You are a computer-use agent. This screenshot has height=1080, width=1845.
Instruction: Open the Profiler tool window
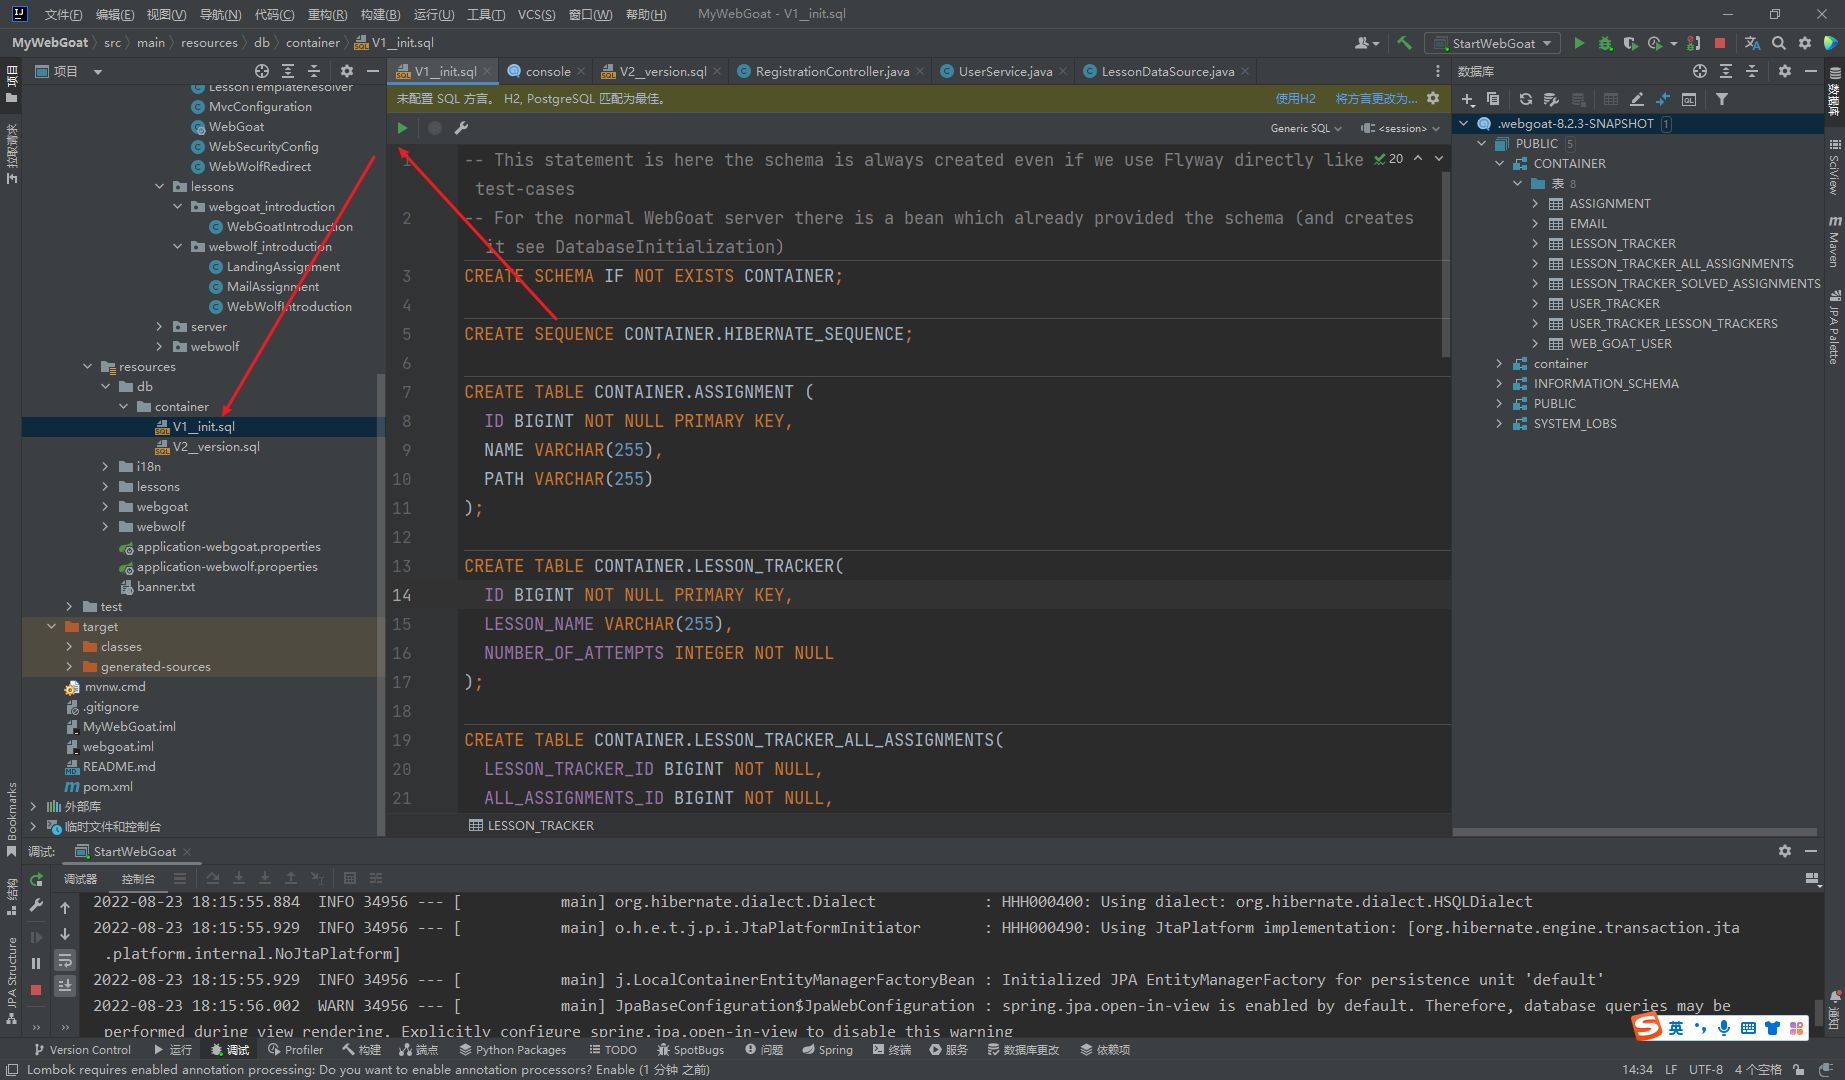pyautogui.click(x=296, y=1050)
